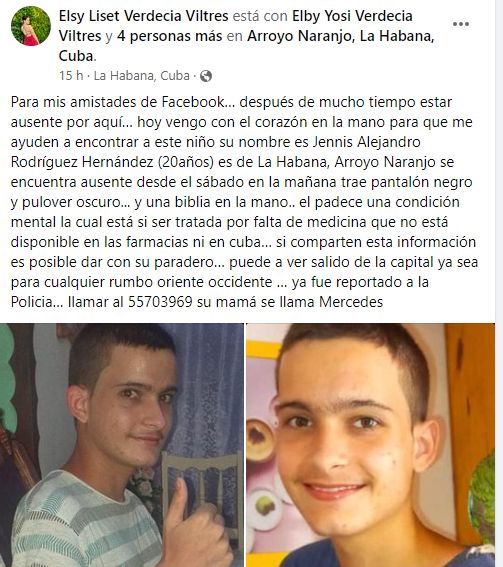Show the "4 personas más" tagged list
Image resolution: width=503 pixels, height=567 pixels.
click(170, 36)
